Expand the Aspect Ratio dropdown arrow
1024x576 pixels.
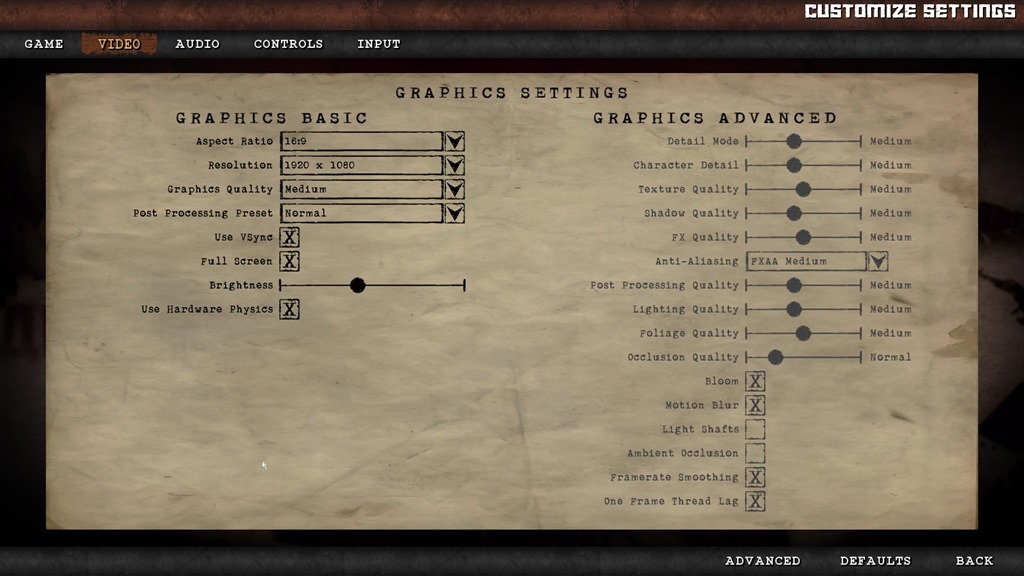[x=455, y=142]
